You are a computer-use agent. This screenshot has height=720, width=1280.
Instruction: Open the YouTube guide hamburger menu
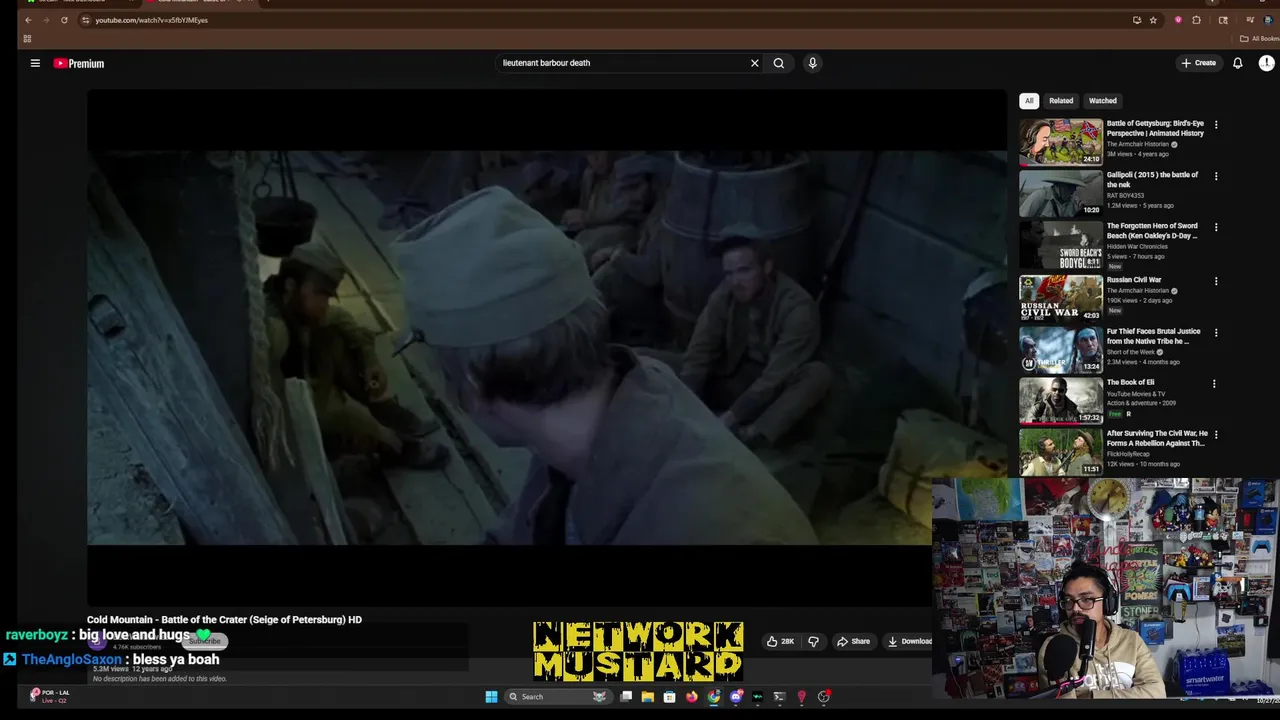tap(35, 63)
